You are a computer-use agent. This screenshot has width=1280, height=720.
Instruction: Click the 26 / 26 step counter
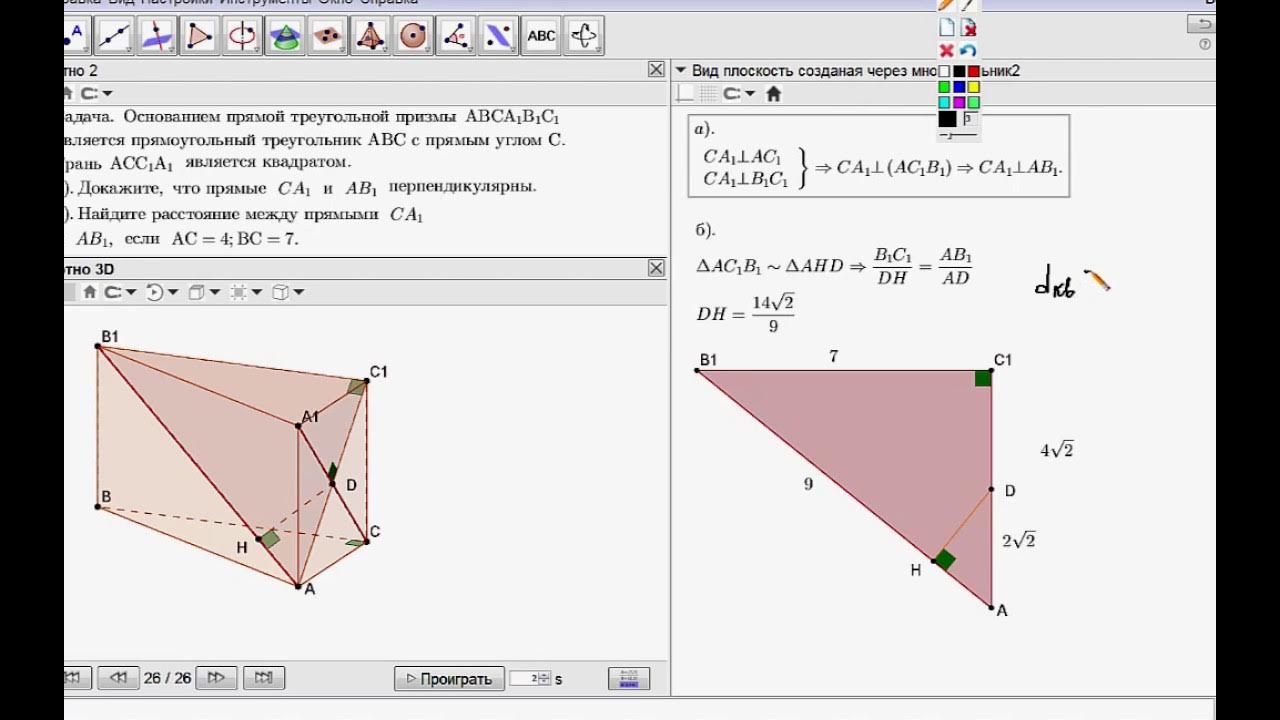(x=167, y=678)
